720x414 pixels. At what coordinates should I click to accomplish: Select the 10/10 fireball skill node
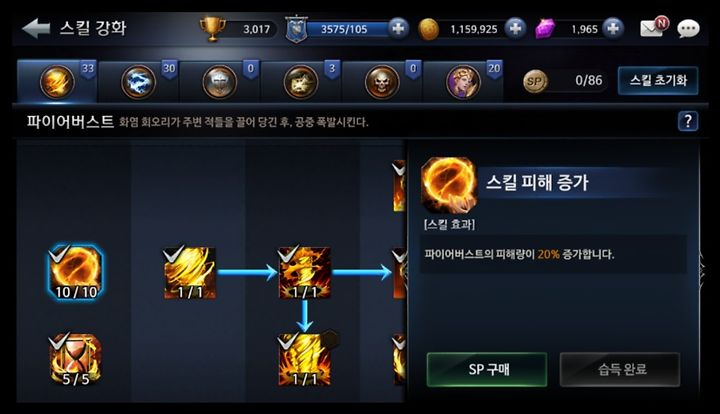pyautogui.click(x=76, y=273)
